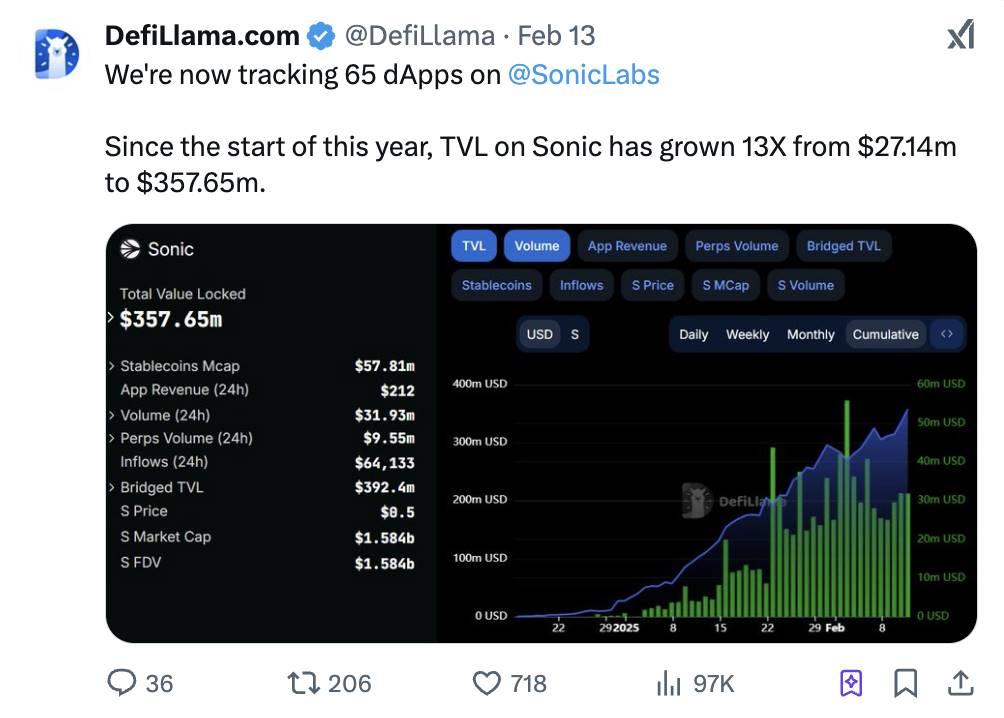Screen dimensions: 1004x718
Task: Enable the Cumulative data view
Action: [x=885, y=334]
